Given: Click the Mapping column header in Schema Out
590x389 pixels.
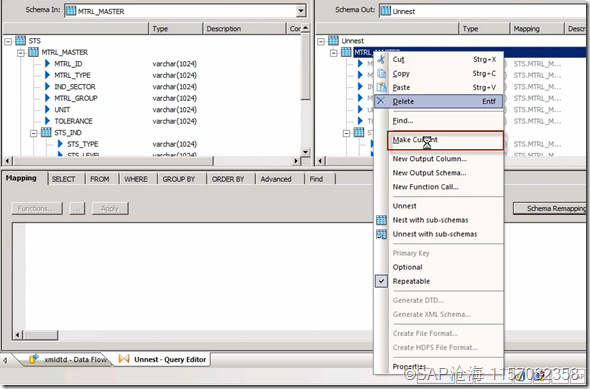Looking at the screenshot, I should [x=537, y=29].
